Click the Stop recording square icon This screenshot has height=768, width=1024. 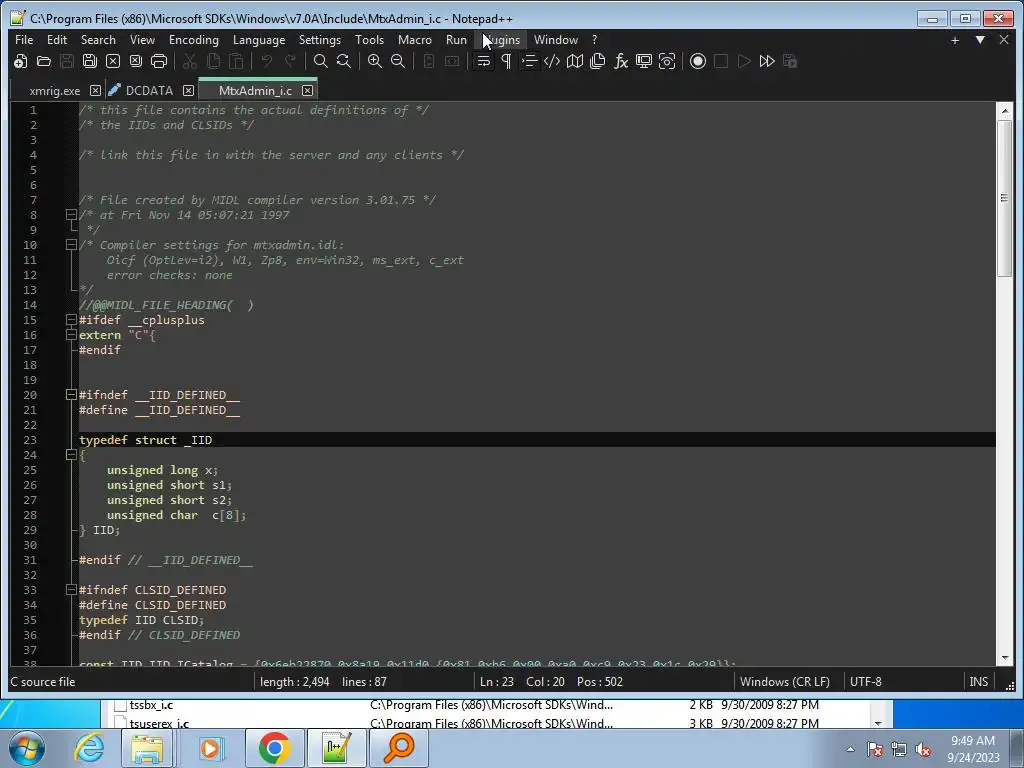(x=721, y=61)
